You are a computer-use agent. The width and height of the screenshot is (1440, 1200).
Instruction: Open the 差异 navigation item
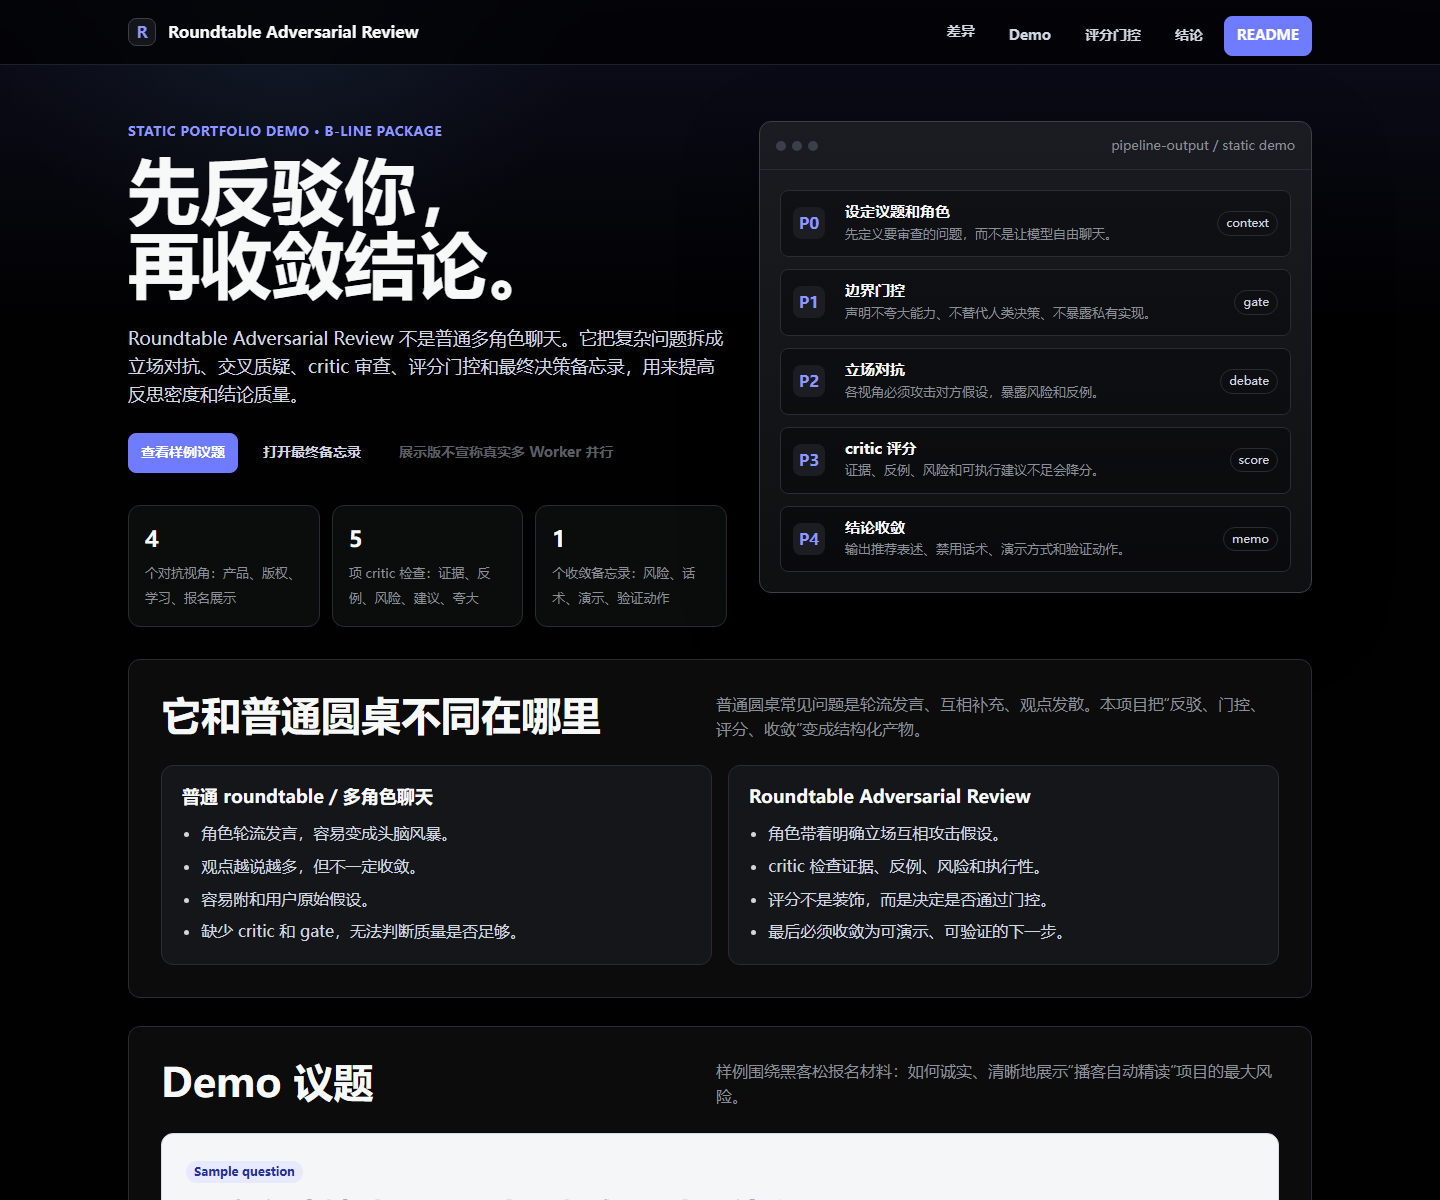(x=960, y=32)
